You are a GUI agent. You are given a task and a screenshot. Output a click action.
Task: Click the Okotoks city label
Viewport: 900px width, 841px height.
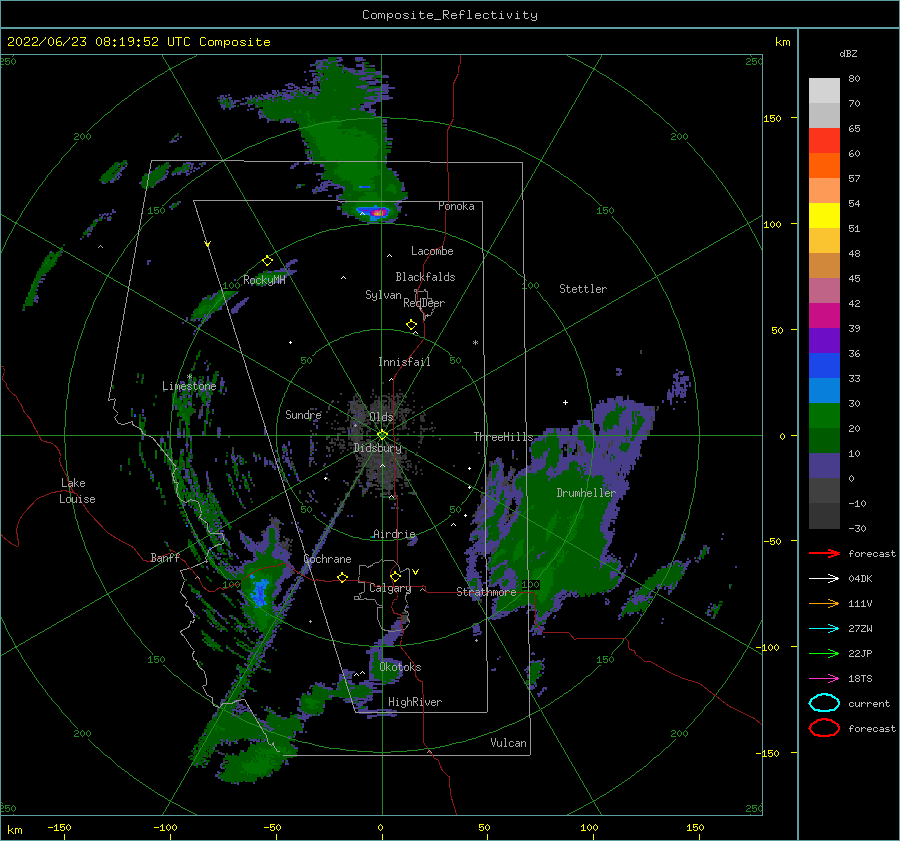click(x=401, y=667)
